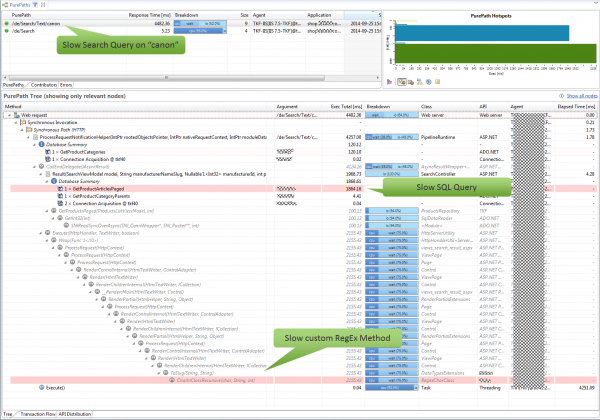This screenshot has height=420, width=600.
Task: Collapse the CallEndDelegate(IAsyncResult) node
Action: (34, 166)
